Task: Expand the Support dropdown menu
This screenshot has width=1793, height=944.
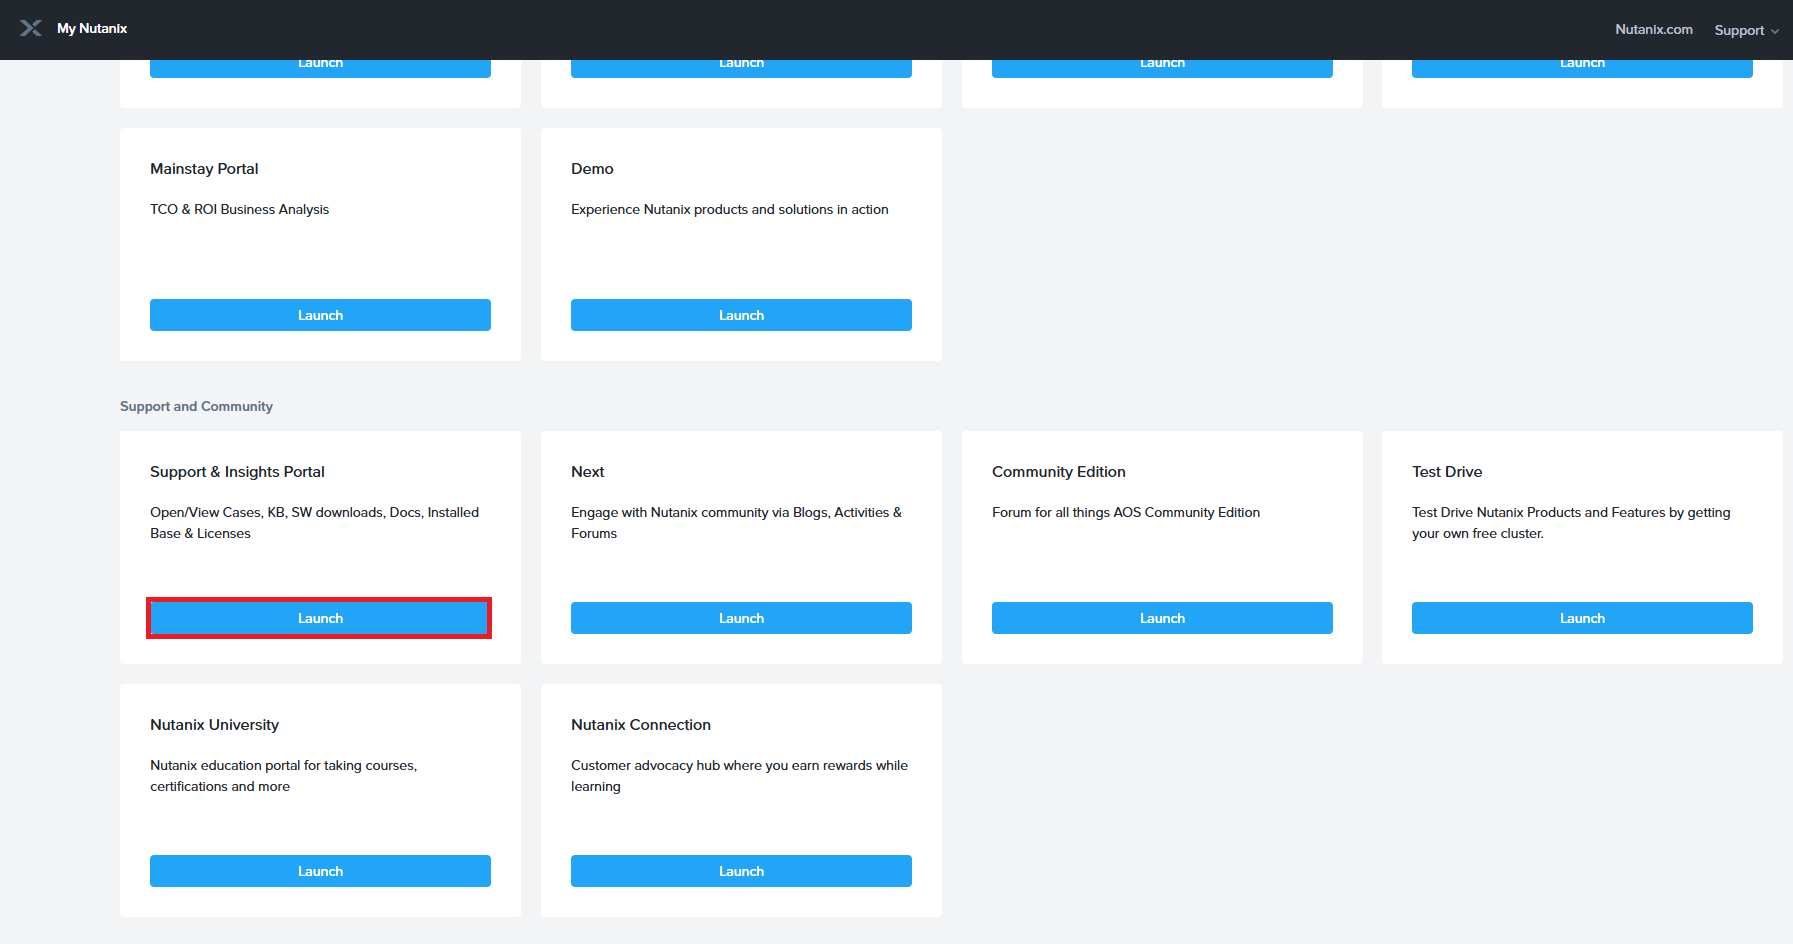Action: tap(1746, 30)
